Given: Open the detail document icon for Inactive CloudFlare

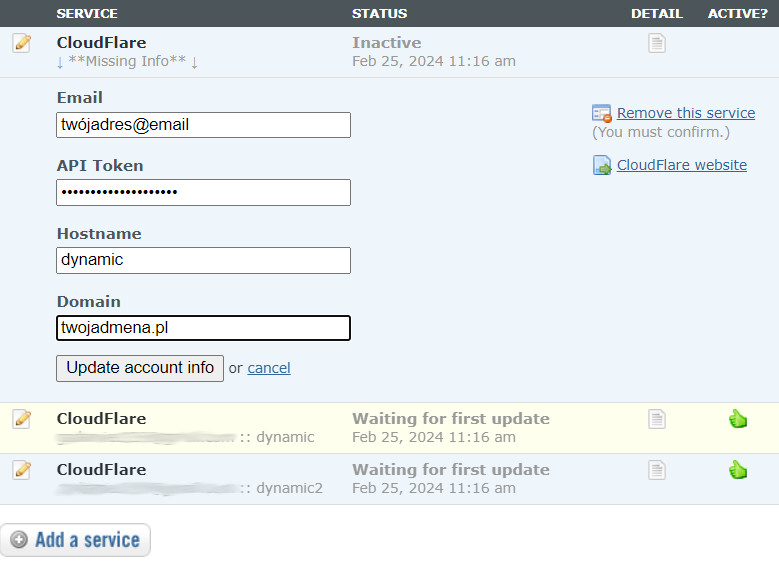Looking at the screenshot, I should tap(656, 43).
